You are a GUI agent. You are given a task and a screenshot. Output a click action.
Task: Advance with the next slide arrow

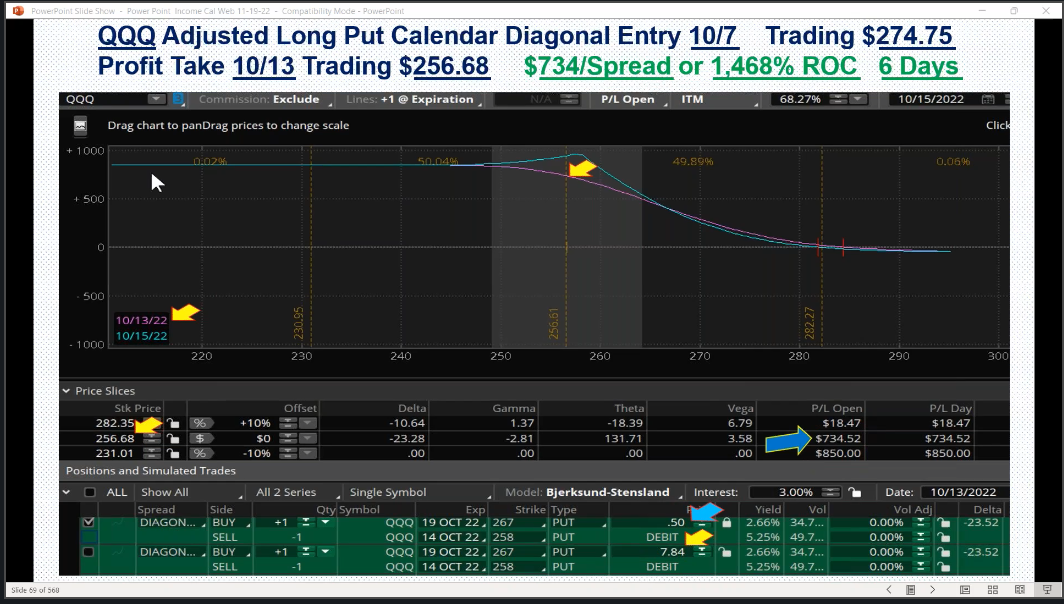tap(932, 590)
